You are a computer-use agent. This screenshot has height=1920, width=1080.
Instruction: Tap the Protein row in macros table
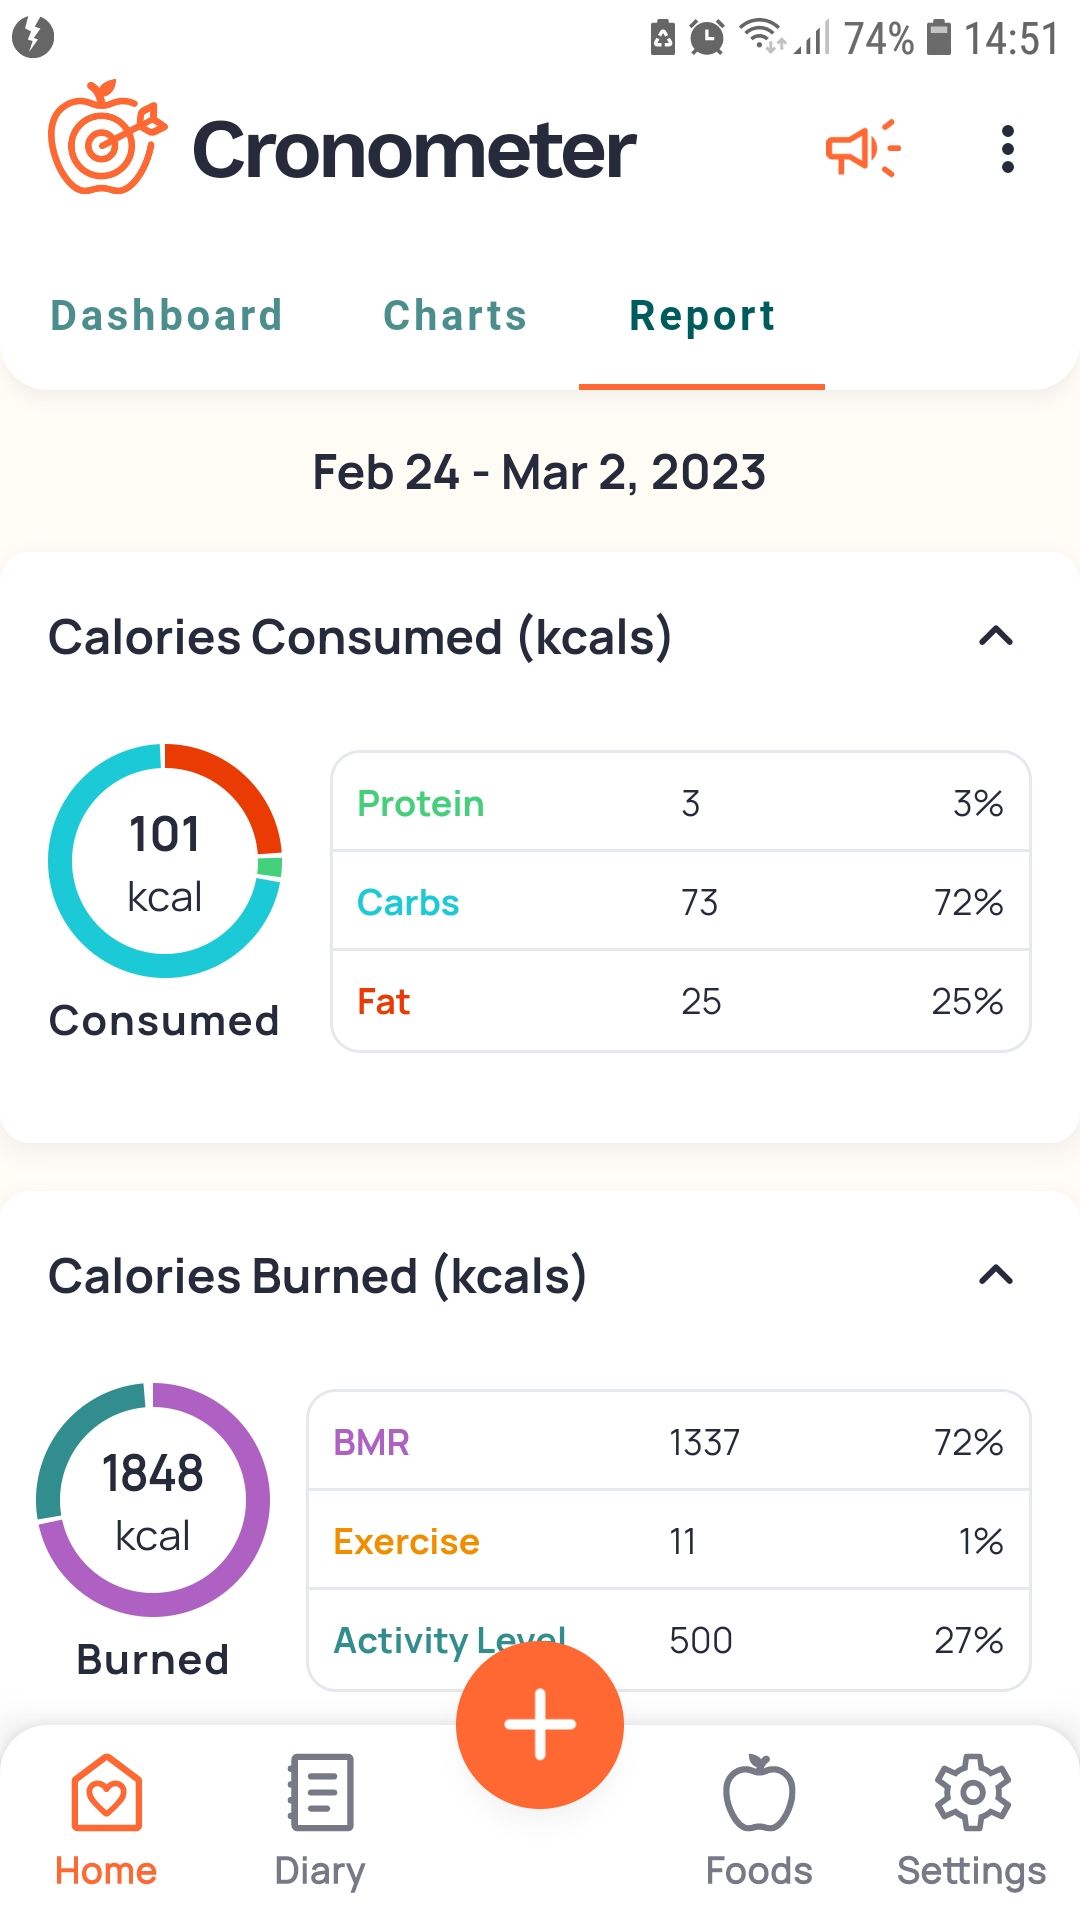680,803
